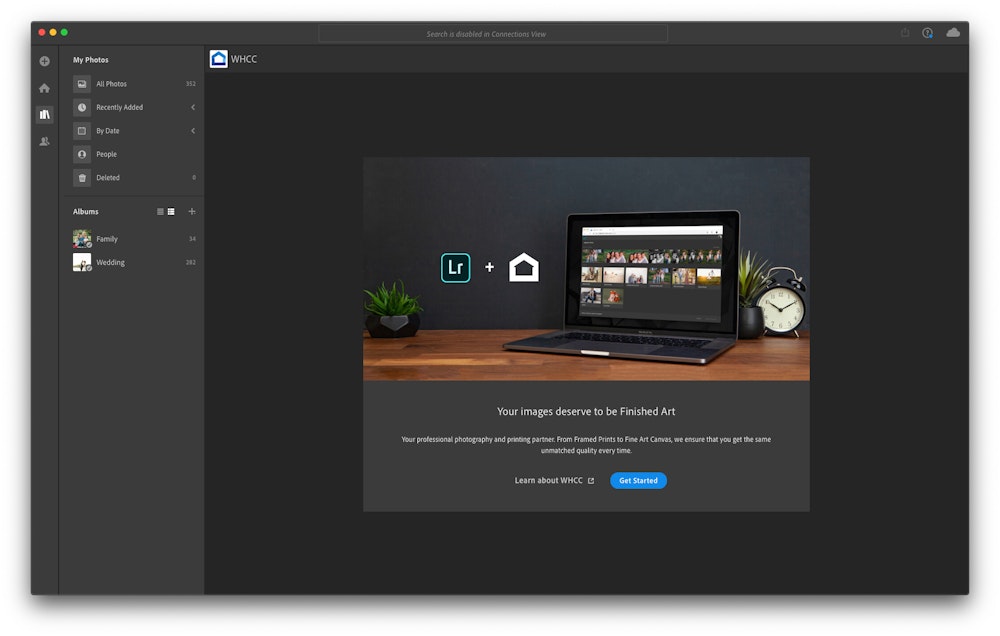Click the Add Photos plus icon
The width and height of the screenshot is (1000, 636).
pyautogui.click(x=44, y=61)
